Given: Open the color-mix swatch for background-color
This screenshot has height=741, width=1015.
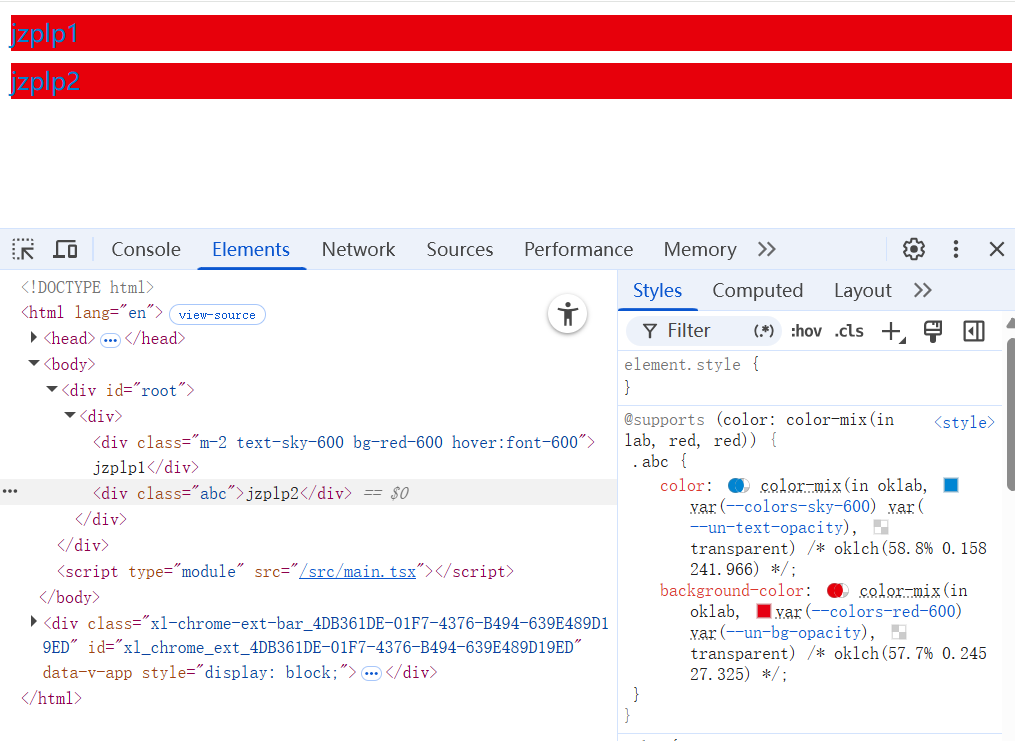Looking at the screenshot, I should tap(838, 590).
